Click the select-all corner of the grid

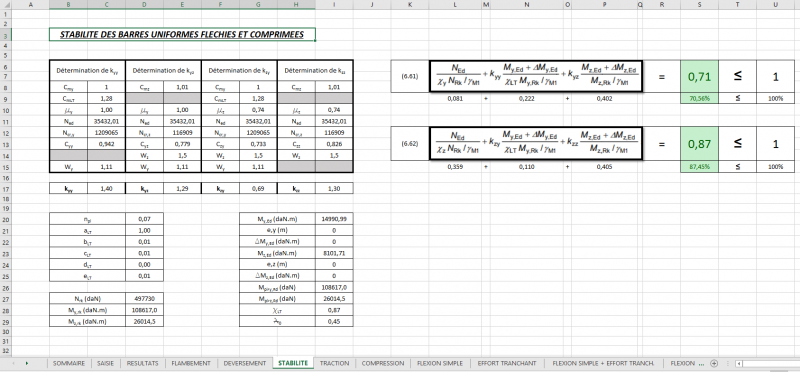[5, 5]
